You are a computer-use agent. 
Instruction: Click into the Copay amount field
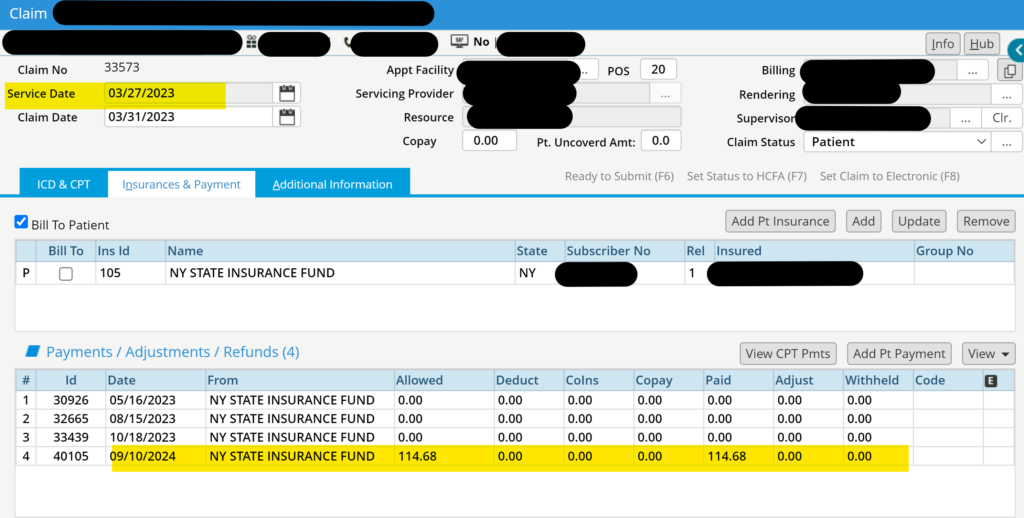pos(488,141)
